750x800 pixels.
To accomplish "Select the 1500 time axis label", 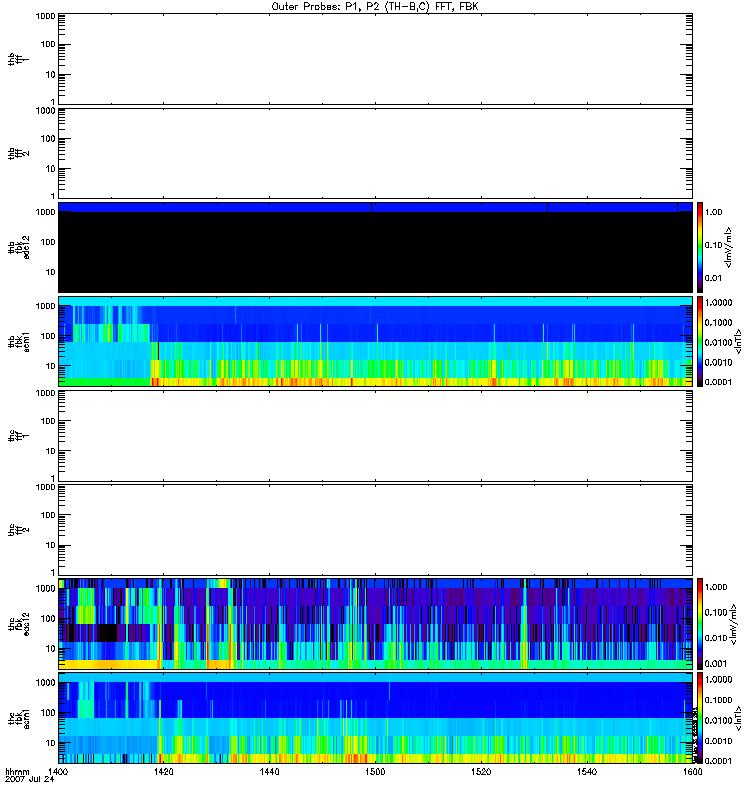I will coord(374,773).
